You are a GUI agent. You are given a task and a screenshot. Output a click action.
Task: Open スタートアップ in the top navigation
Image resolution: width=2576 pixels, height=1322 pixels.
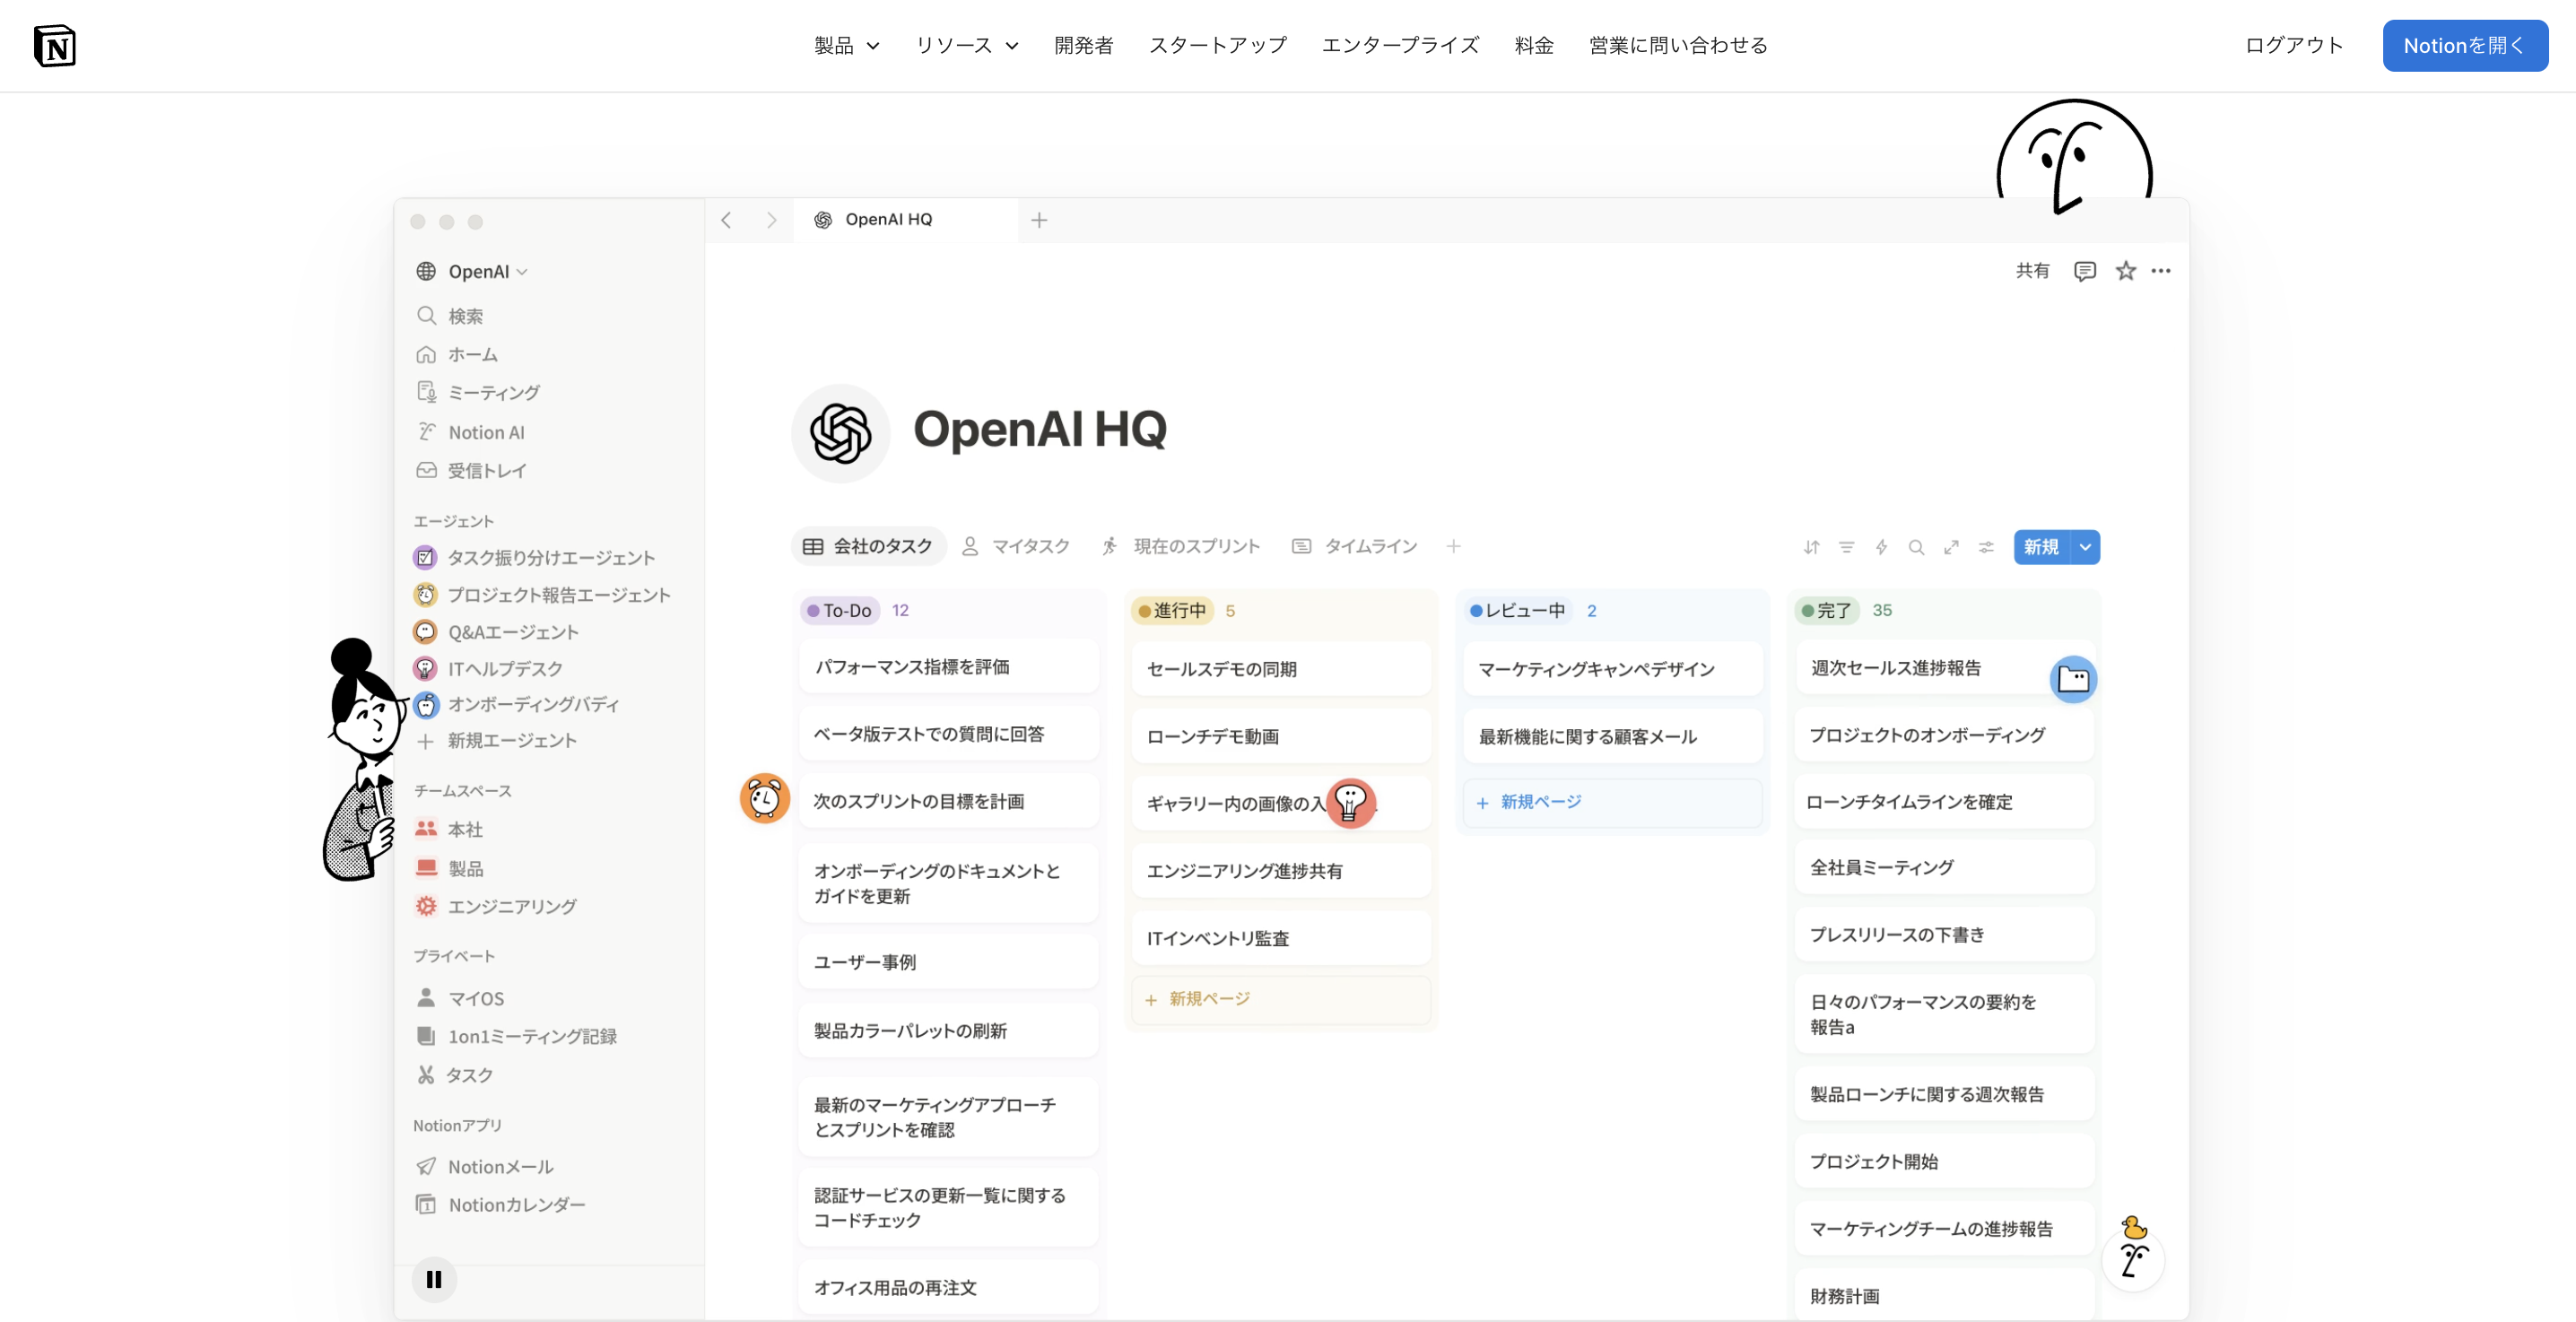click(1218, 46)
